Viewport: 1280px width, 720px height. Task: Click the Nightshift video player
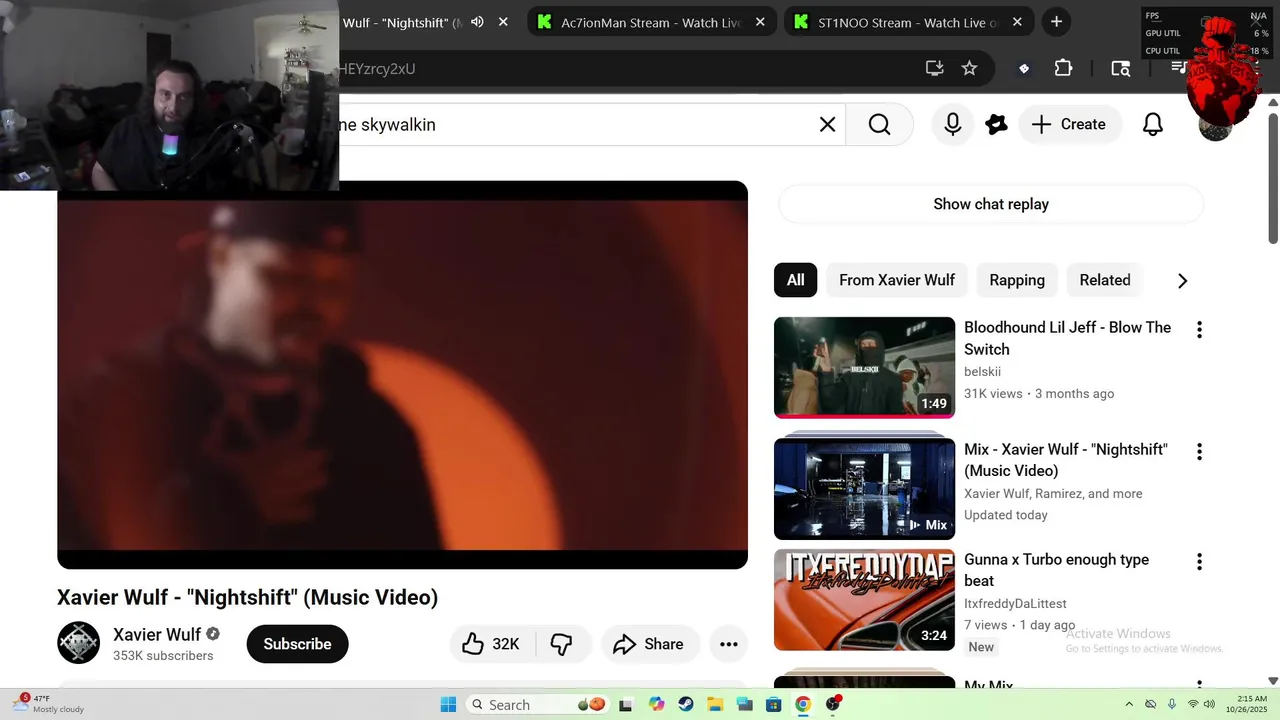[402, 375]
